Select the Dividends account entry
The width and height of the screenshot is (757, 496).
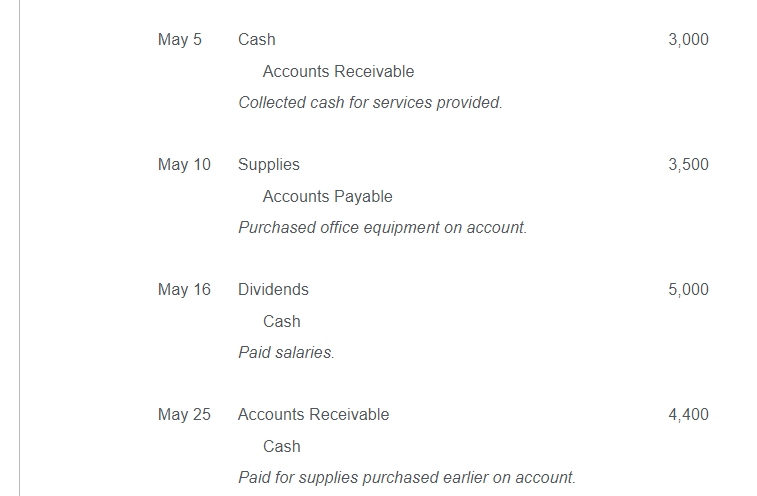coord(273,290)
